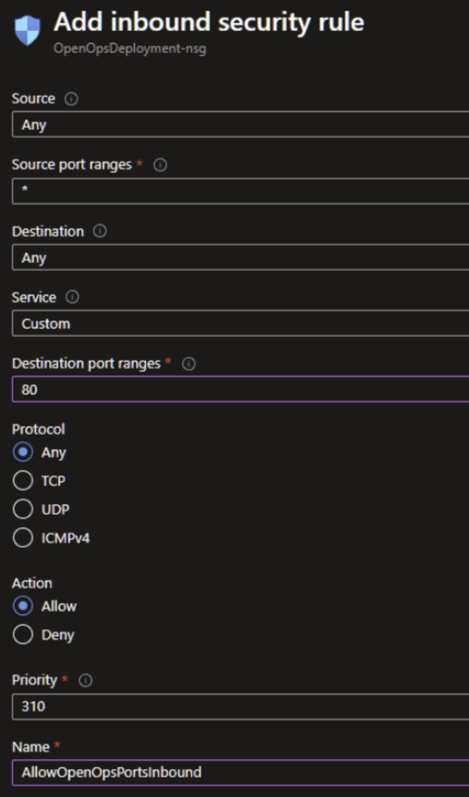Viewport: 469px width, 797px height.
Task: Select the ICMPv4 protocol radio button
Action: (23, 538)
